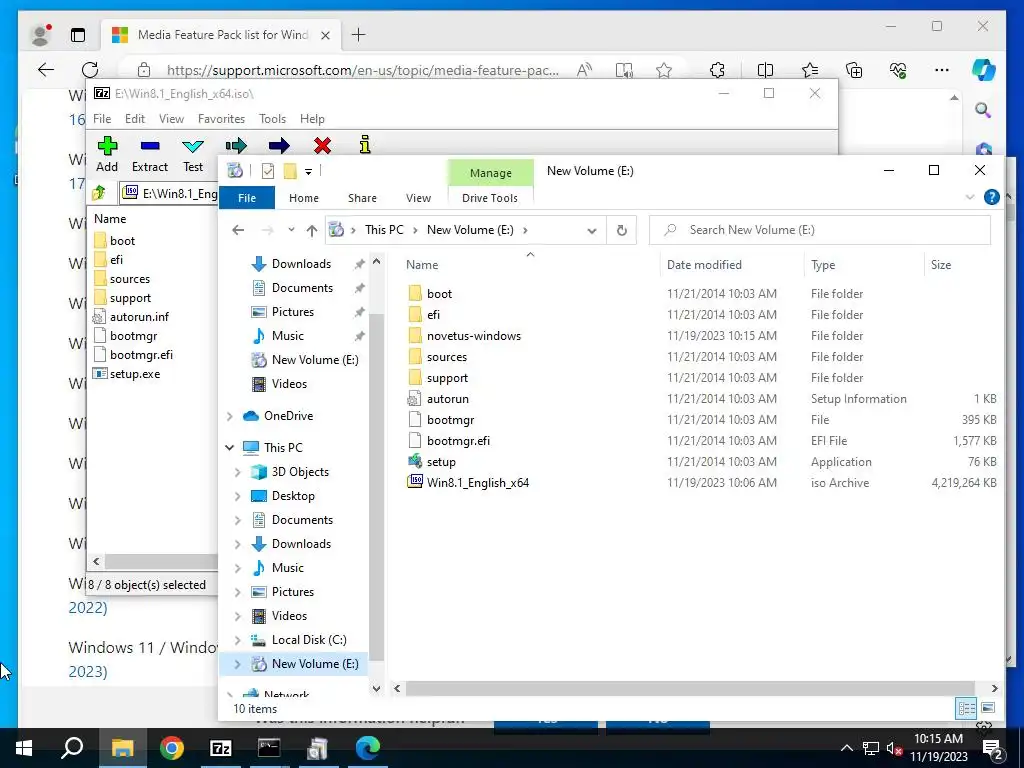Click Properties icon in Explorer quick access toolbar
This screenshot has width=1024, height=768.
[268, 171]
